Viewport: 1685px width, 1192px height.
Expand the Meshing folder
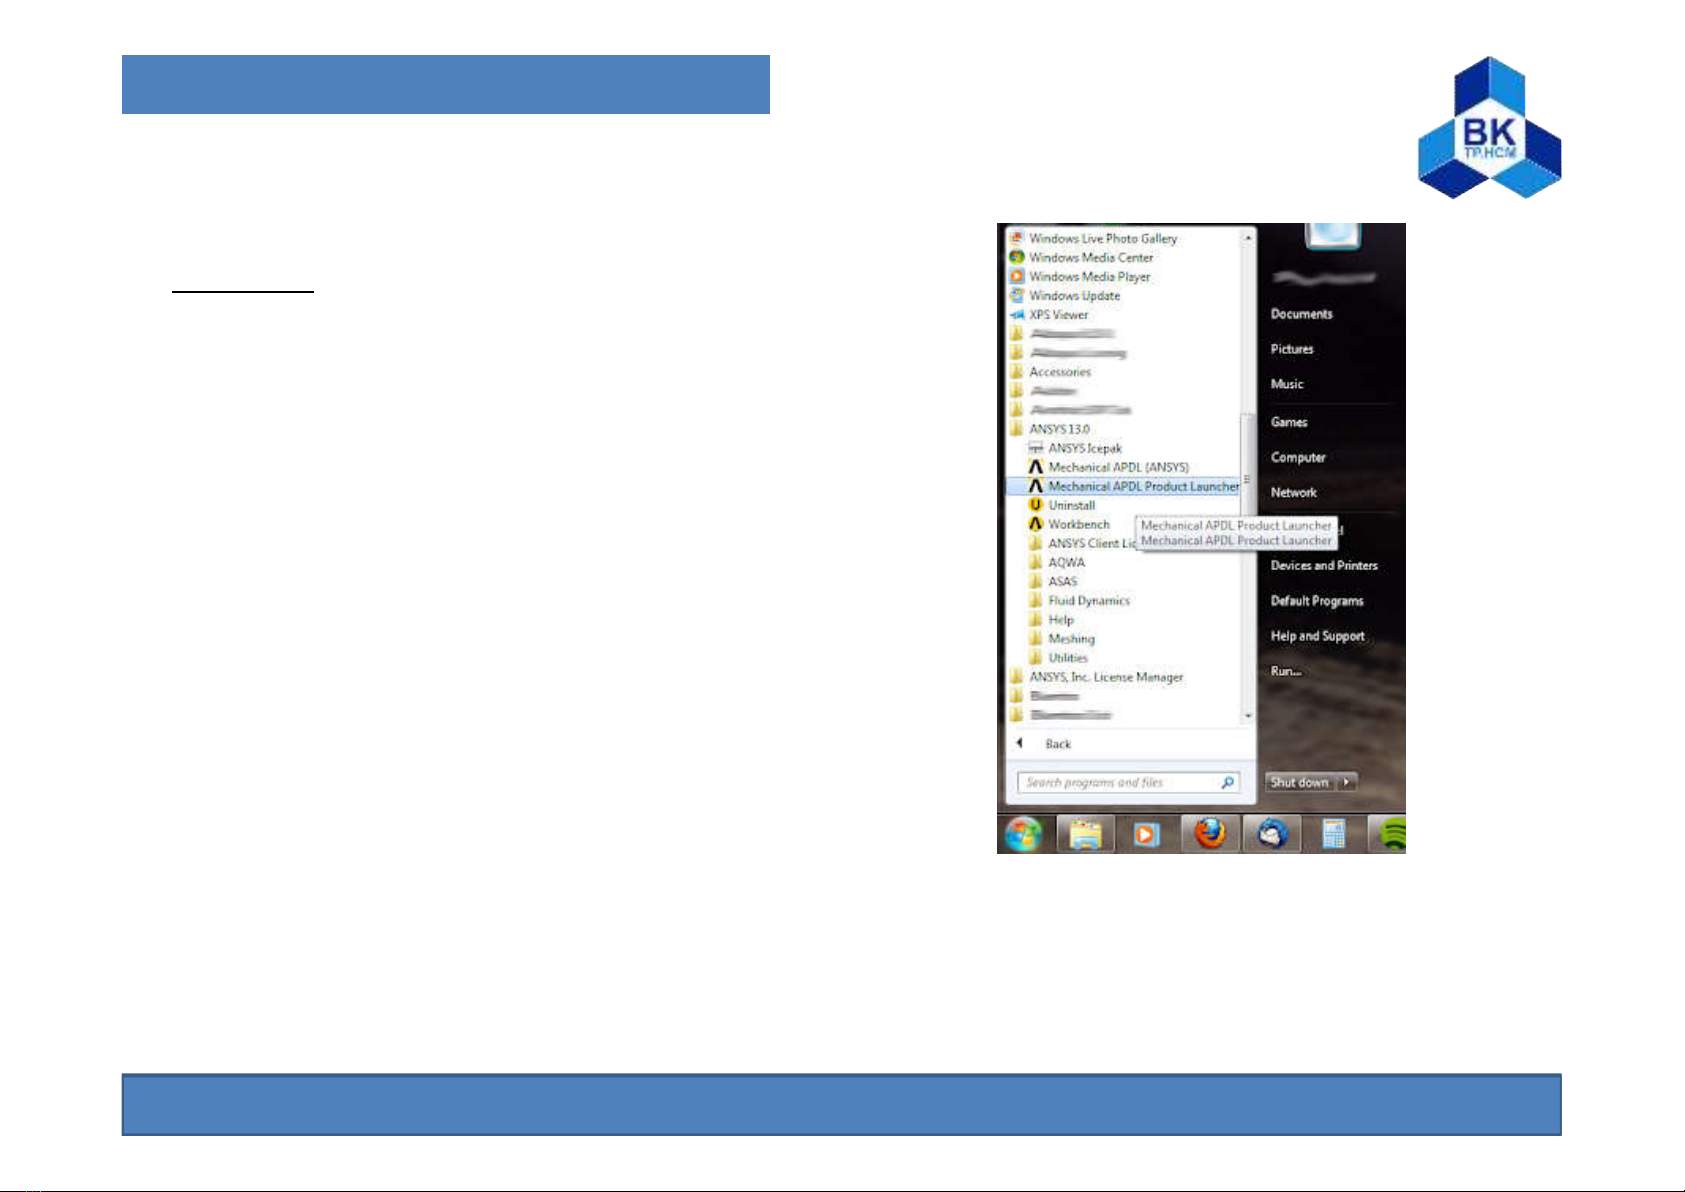point(1062,638)
